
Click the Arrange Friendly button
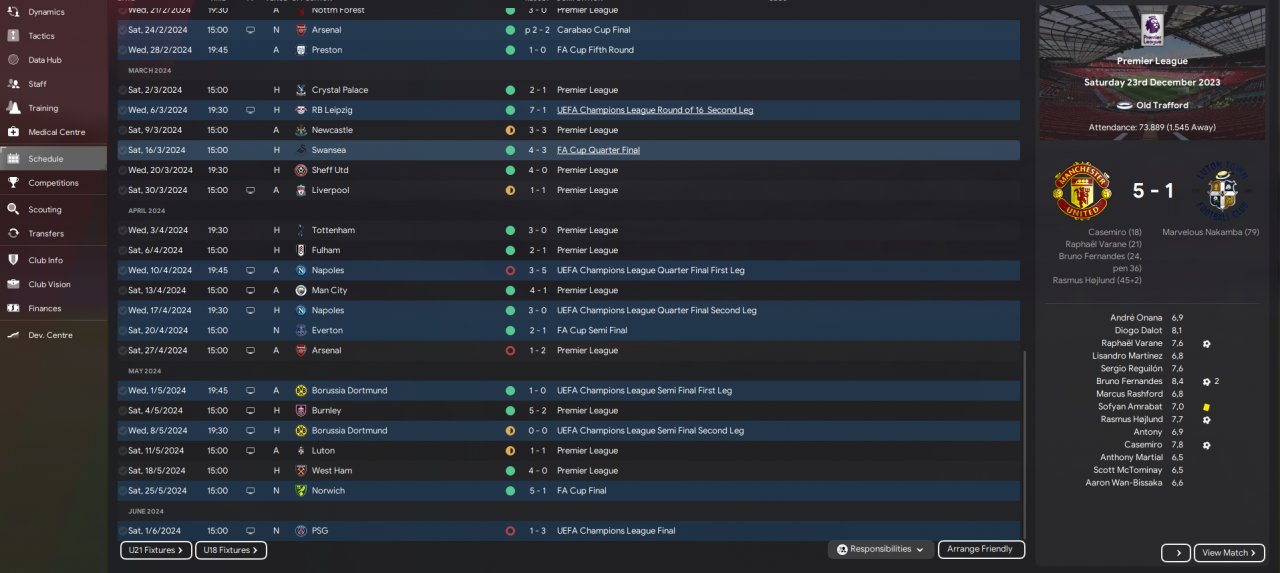(979, 549)
